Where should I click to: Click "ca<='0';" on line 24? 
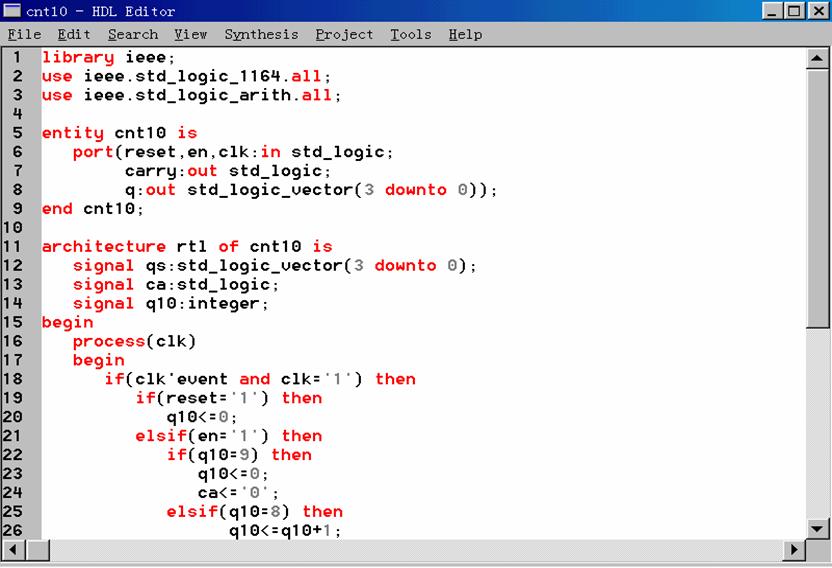239,493
